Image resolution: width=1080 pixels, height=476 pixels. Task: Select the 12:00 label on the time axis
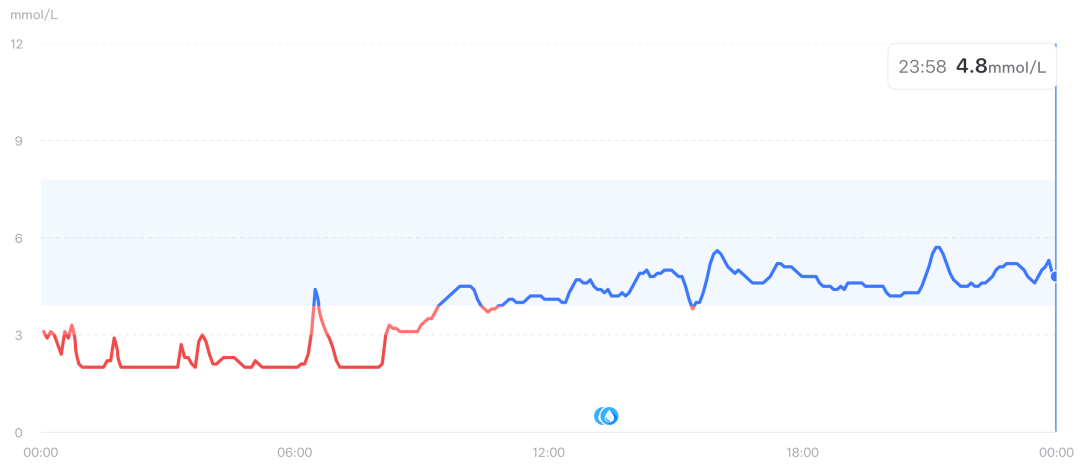548,453
